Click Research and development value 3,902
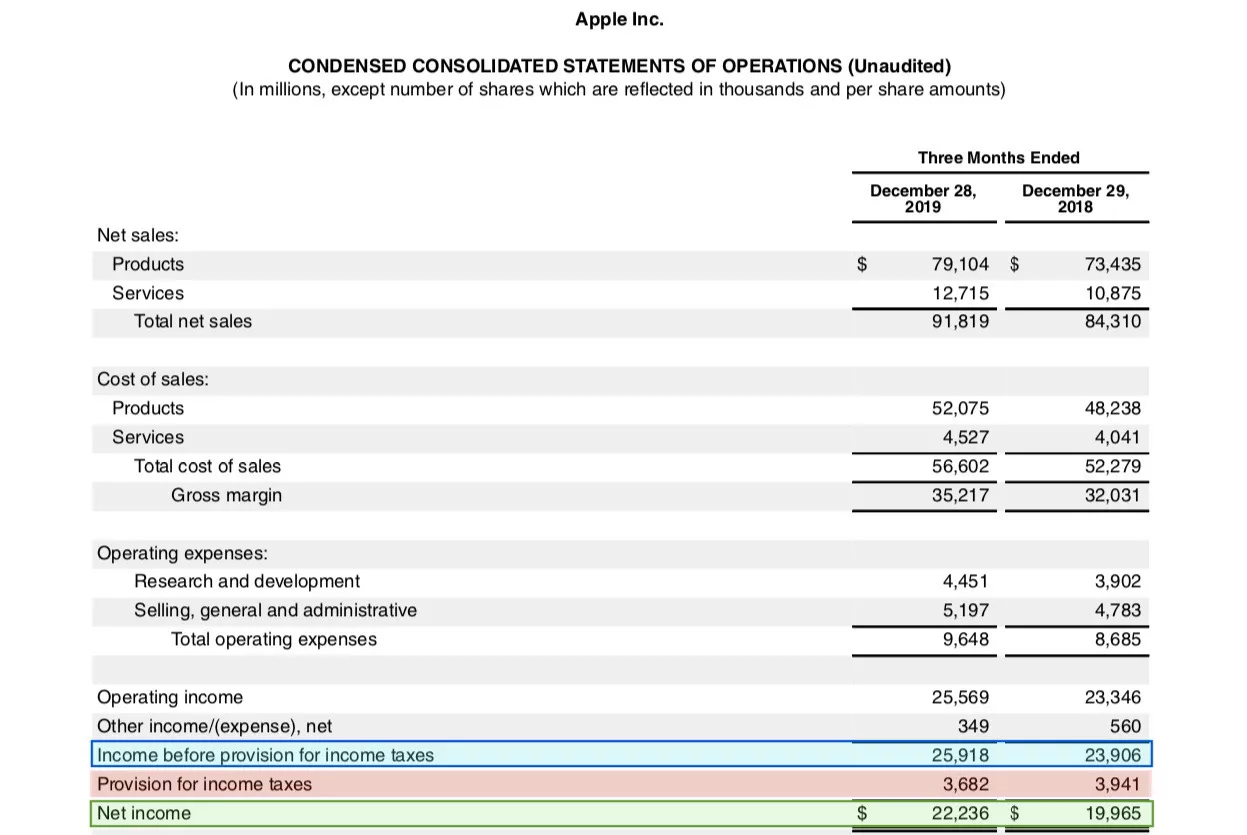The image size is (1247, 835). click(1118, 581)
